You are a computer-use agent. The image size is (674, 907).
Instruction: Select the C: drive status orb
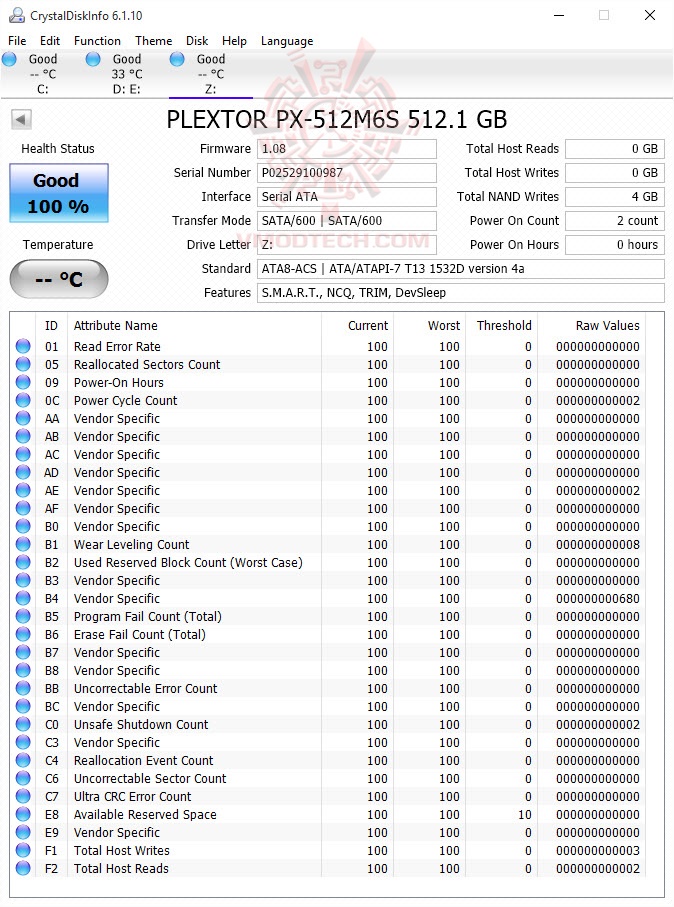click(x=9, y=59)
